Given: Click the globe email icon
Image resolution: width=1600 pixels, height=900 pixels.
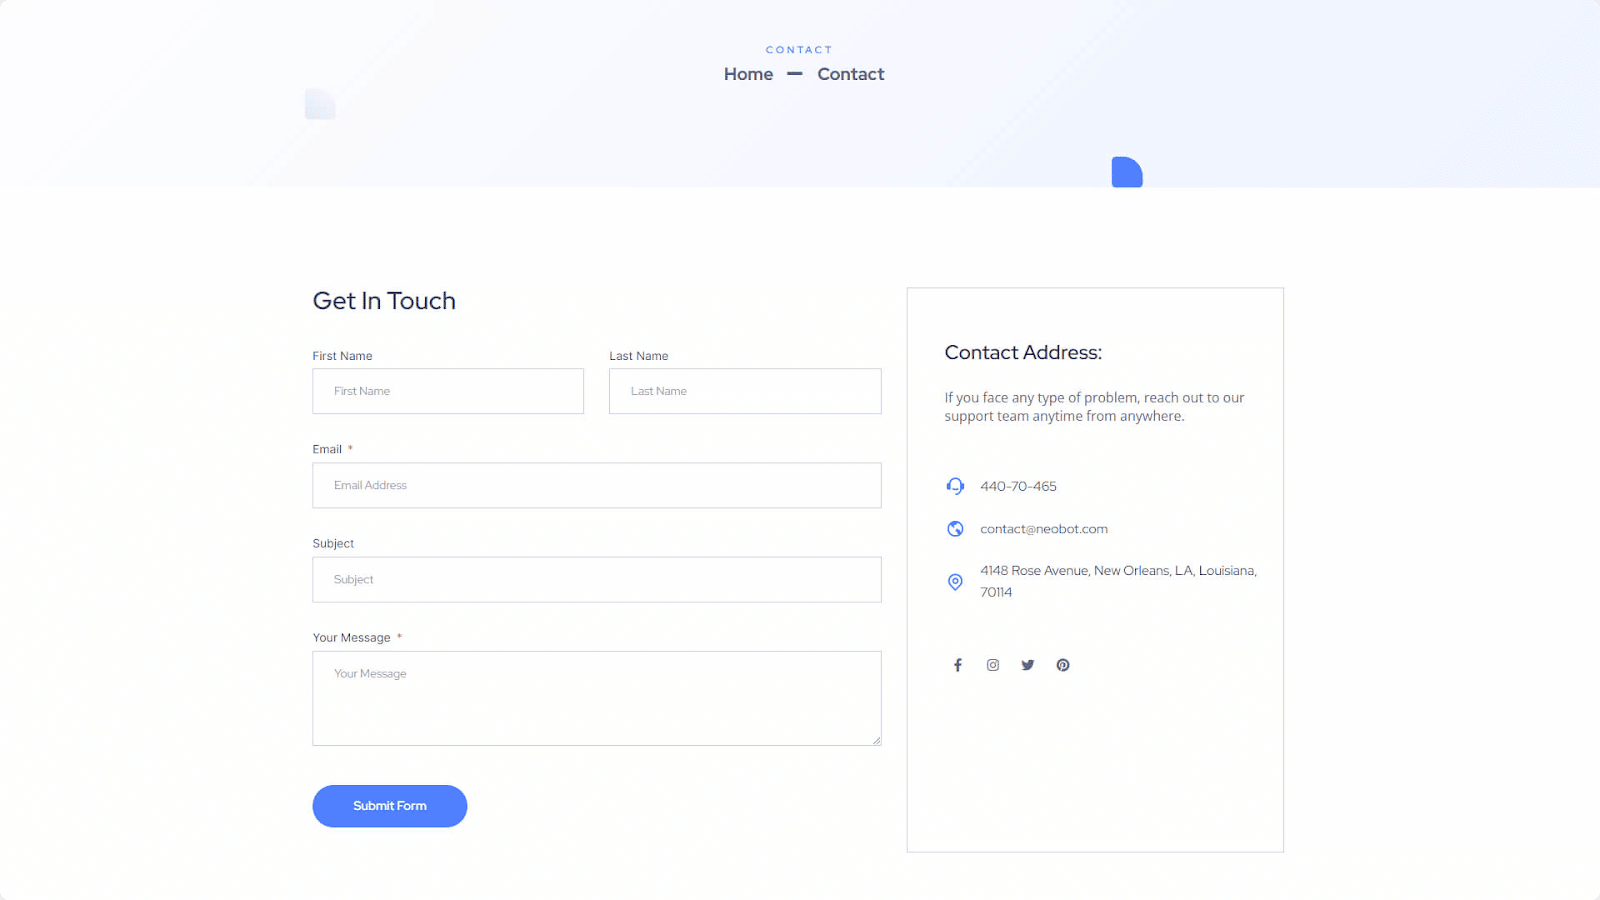Looking at the screenshot, I should click(x=955, y=529).
